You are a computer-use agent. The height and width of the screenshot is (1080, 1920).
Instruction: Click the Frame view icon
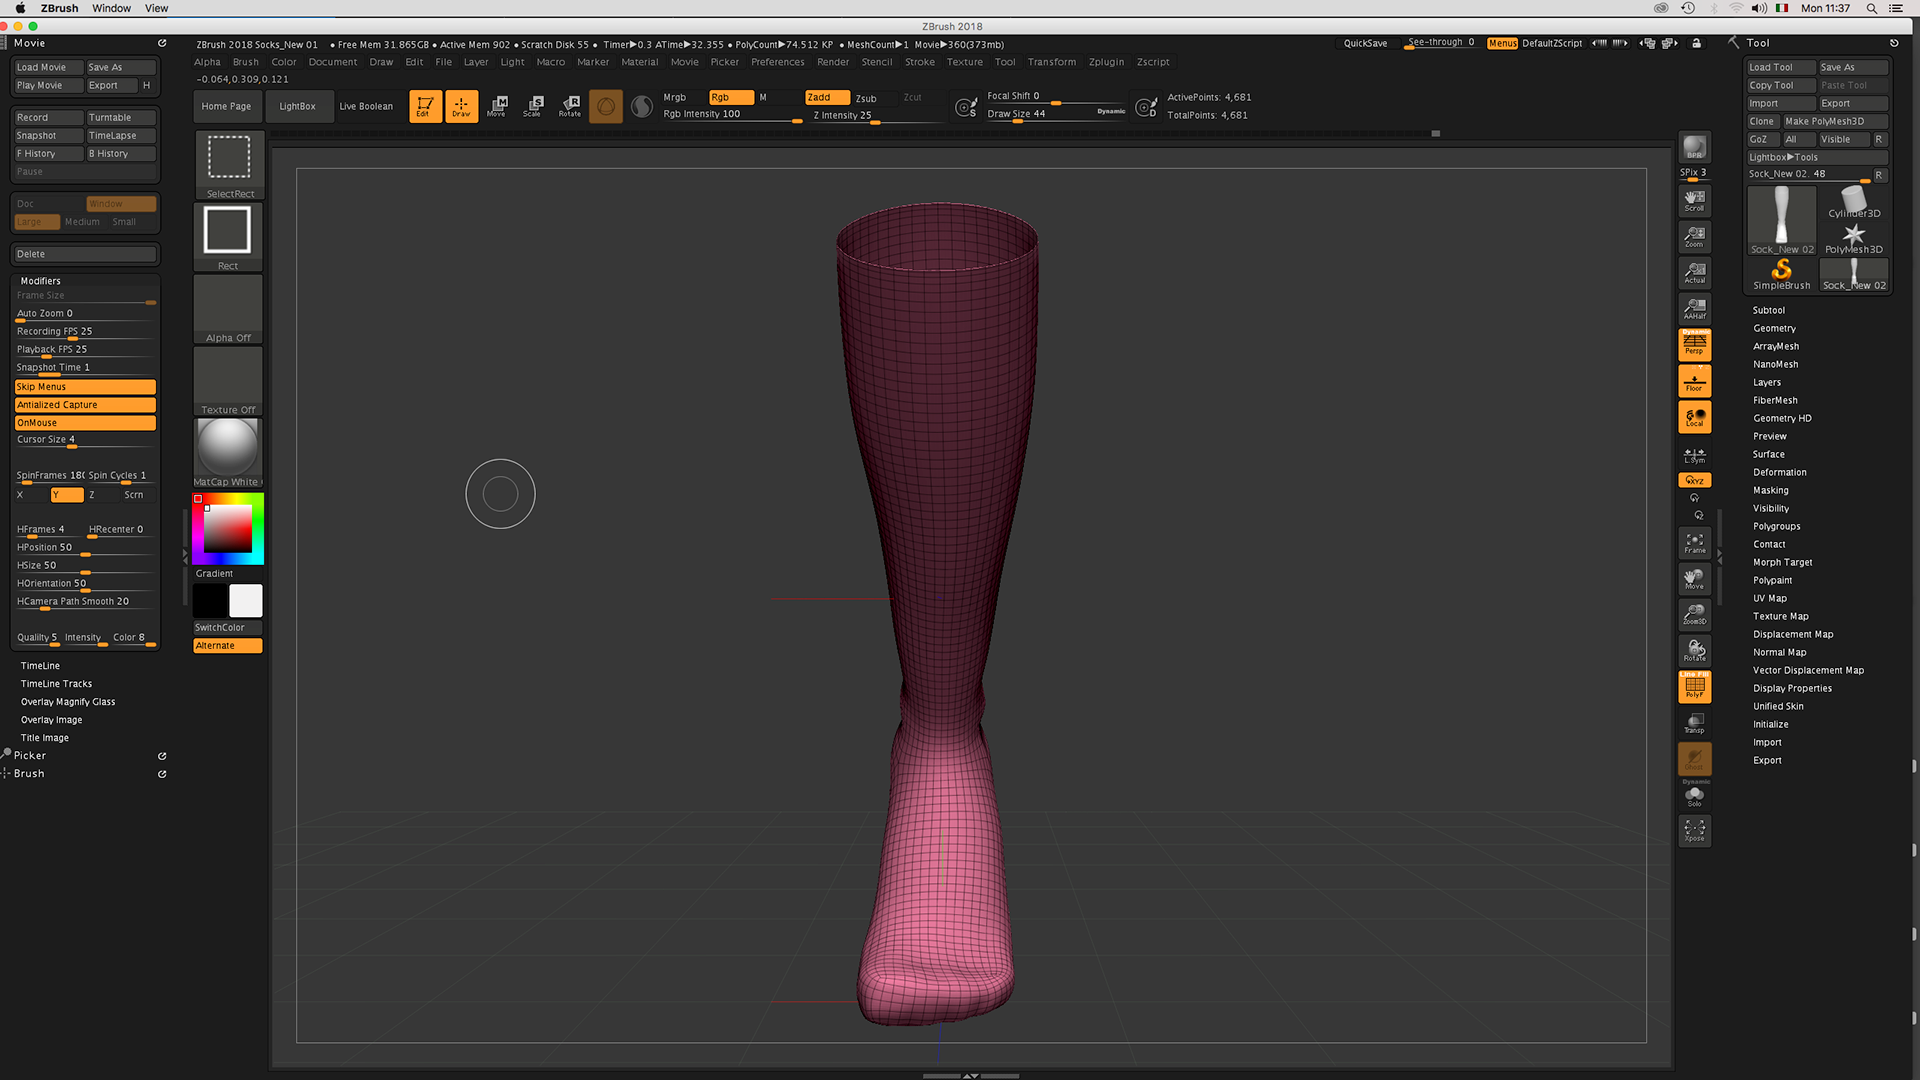point(1694,543)
